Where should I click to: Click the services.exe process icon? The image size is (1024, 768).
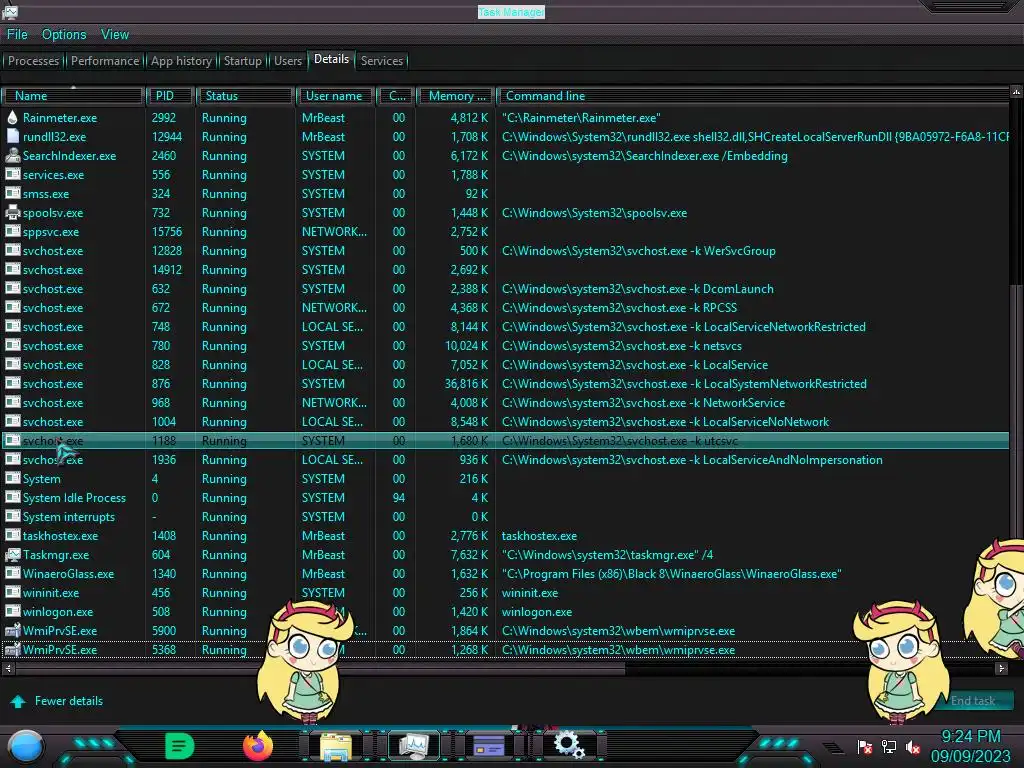pyautogui.click(x=12, y=174)
